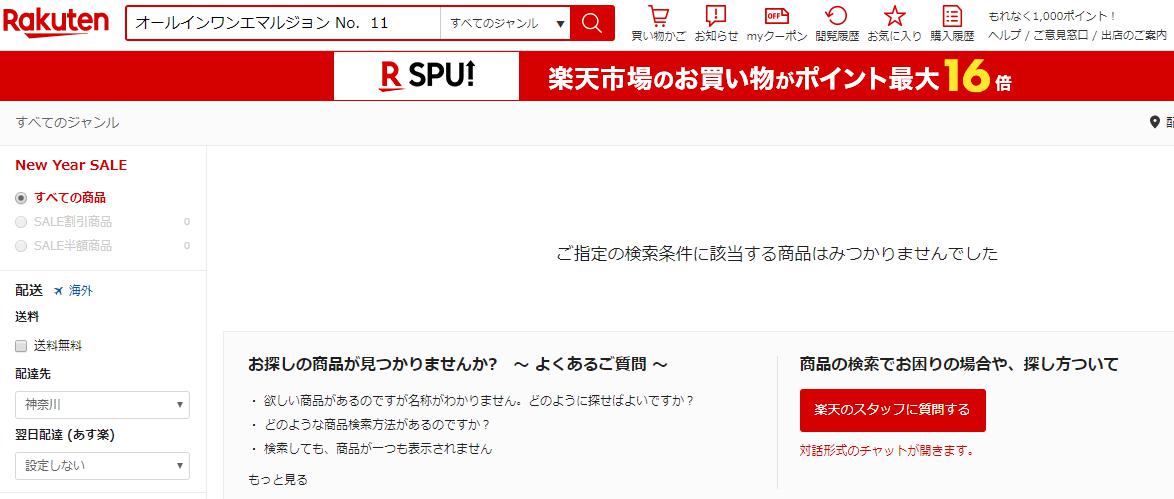
Task: Click the R SPU! banner logo
Action: [426, 76]
